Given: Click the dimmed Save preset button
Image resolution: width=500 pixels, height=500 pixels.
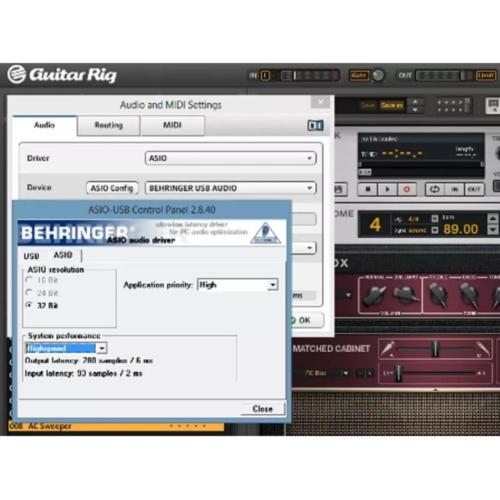Looking at the screenshot, I should coord(368,105).
